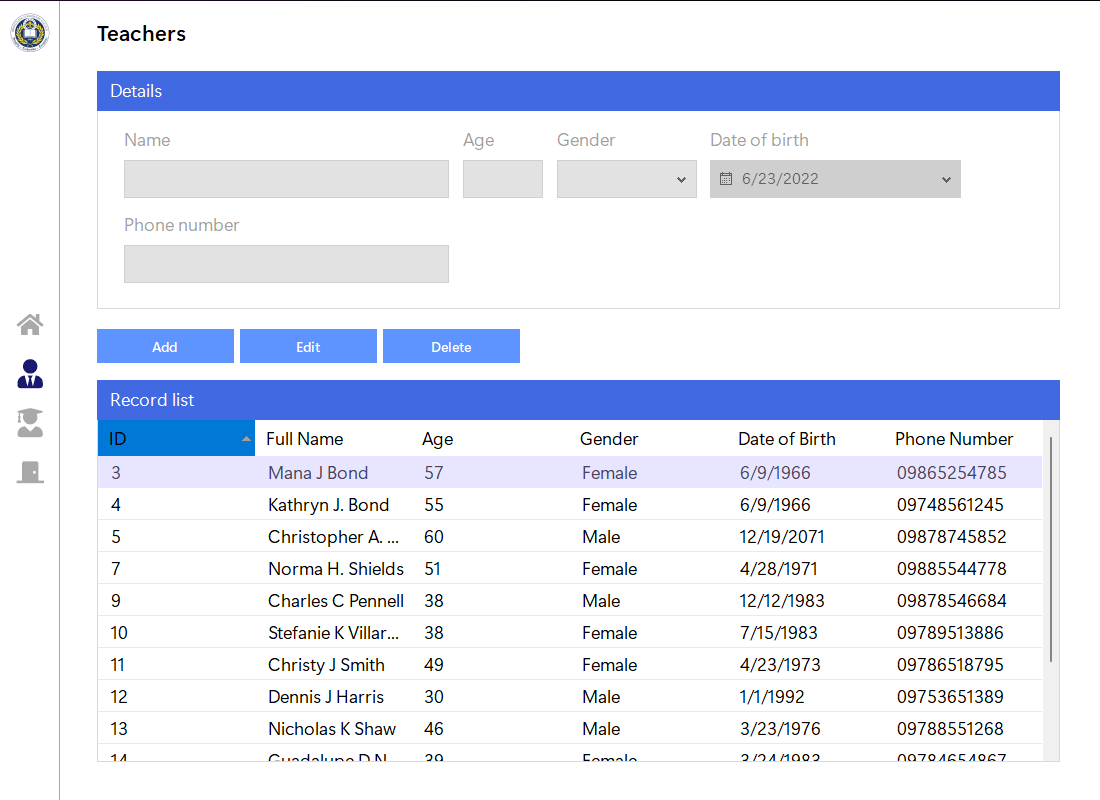The width and height of the screenshot is (1100, 800).
Task: Expand the Gender dropdown
Action: pos(681,180)
